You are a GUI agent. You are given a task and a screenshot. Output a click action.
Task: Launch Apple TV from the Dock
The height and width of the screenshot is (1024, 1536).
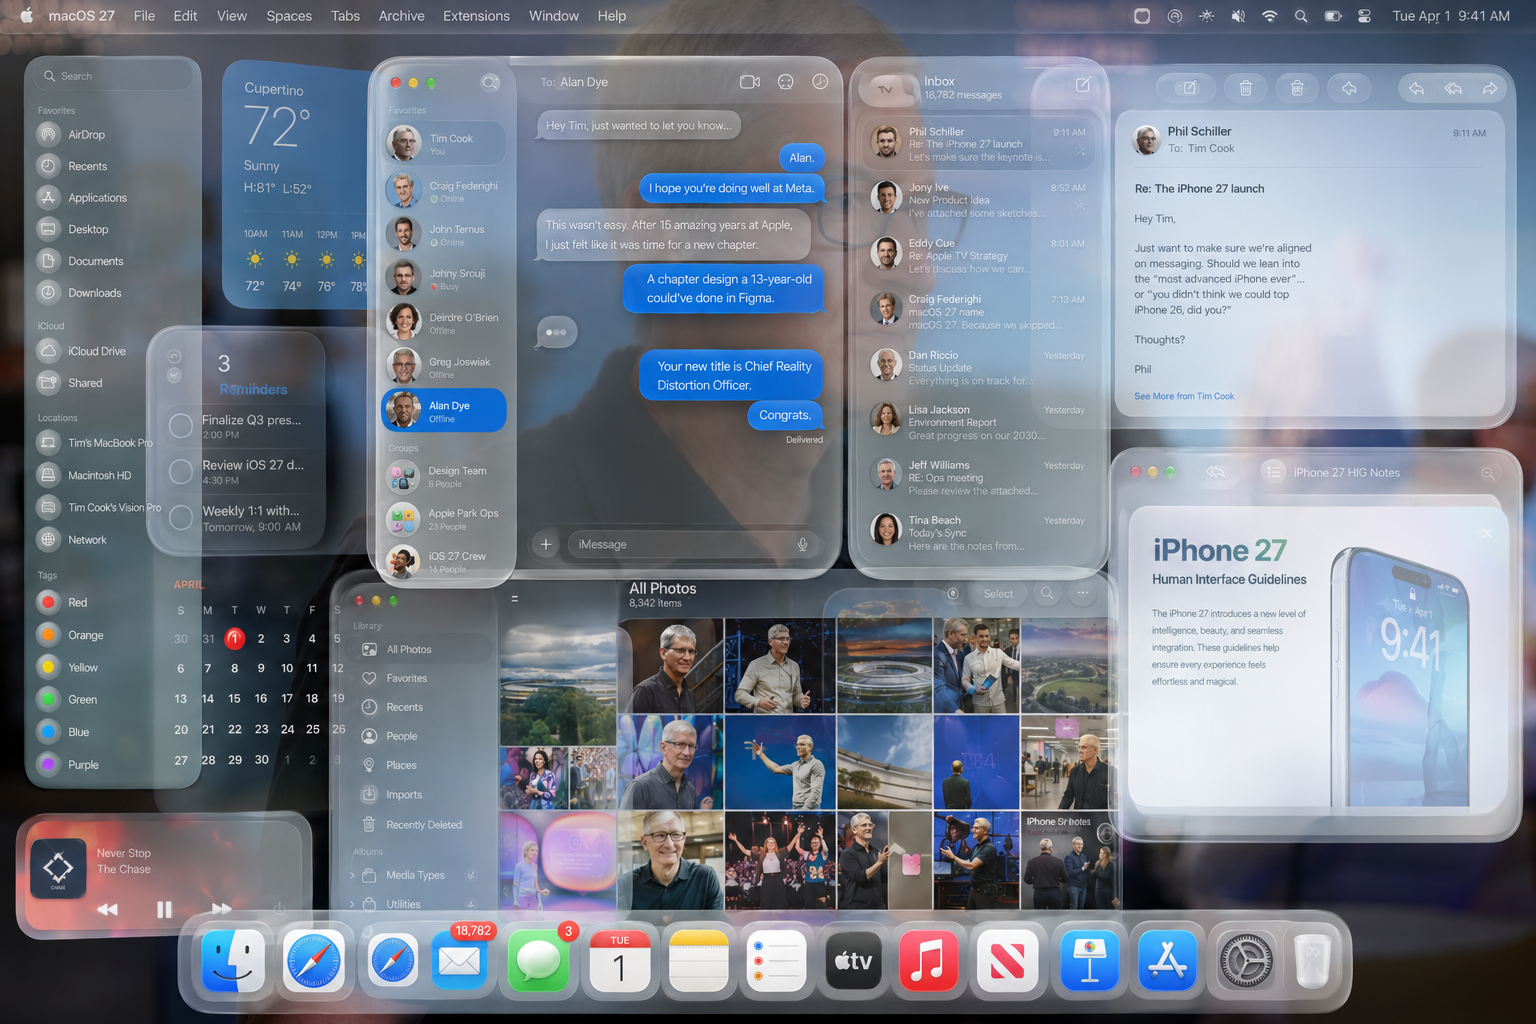pyautogui.click(x=853, y=961)
